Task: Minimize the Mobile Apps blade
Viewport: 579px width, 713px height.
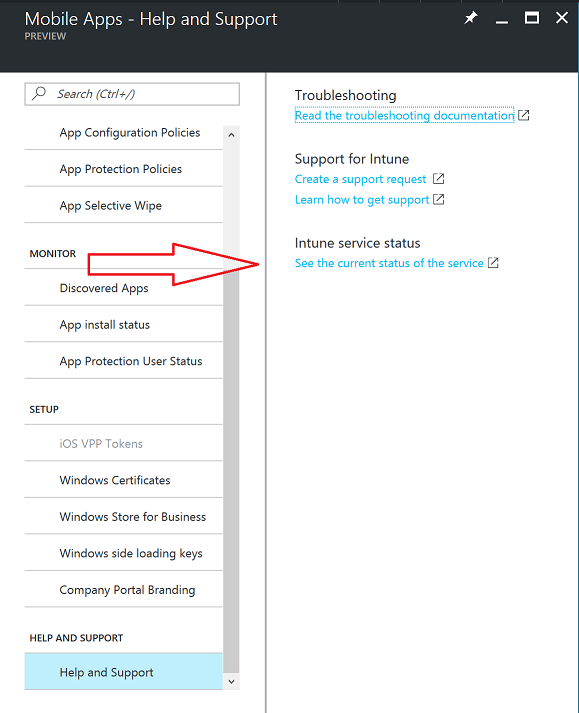Action: click(502, 22)
